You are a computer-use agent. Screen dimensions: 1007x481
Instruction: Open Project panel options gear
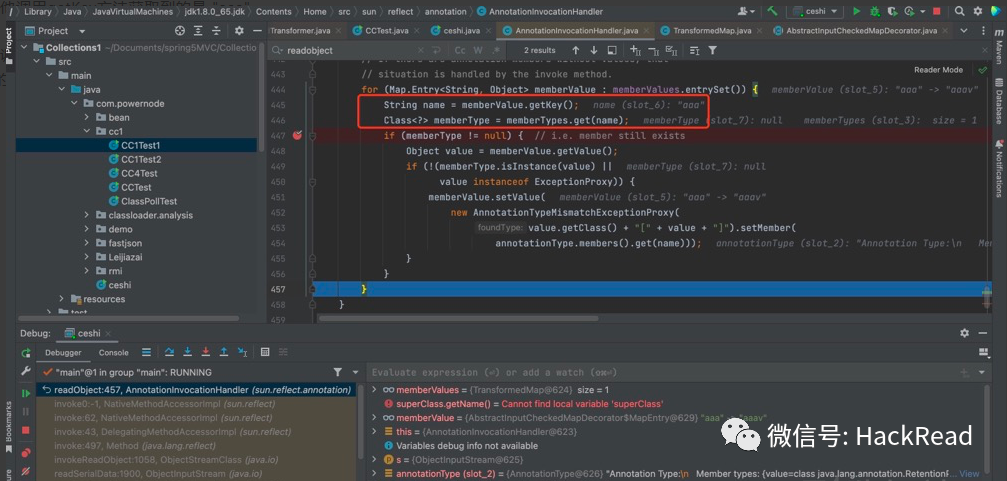(239, 31)
